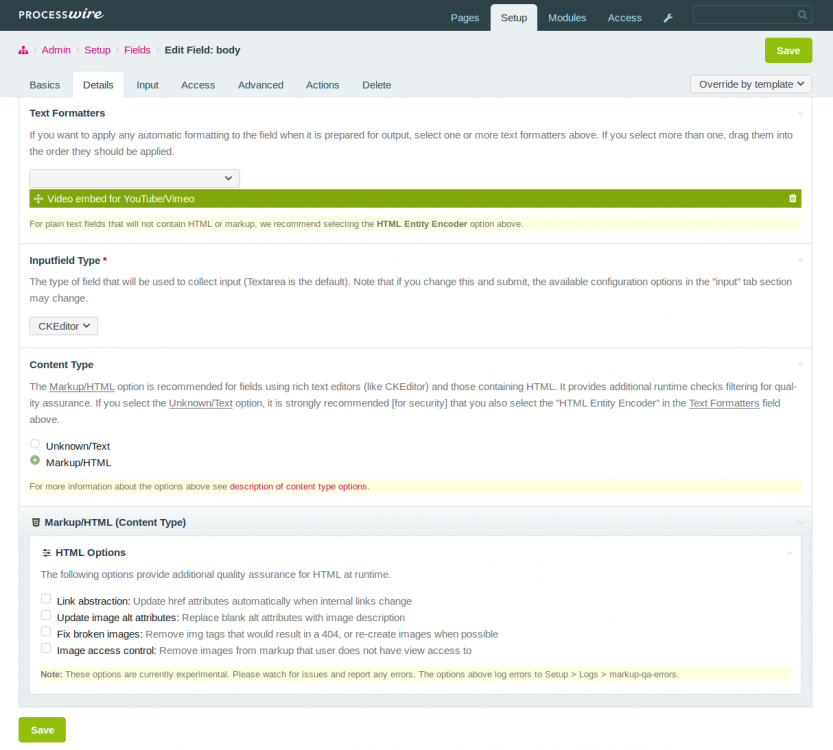Click the sliders icon next to HTML Options
This screenshot has height=750, width=833.
(x=46, y=552)
